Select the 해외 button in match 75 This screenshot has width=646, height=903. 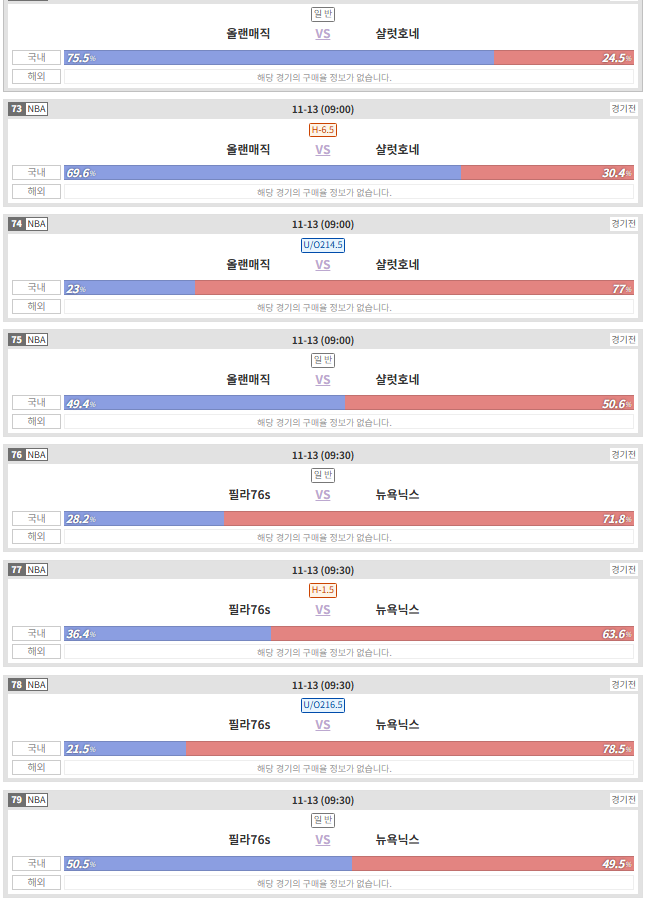click(x=36, y=421)
